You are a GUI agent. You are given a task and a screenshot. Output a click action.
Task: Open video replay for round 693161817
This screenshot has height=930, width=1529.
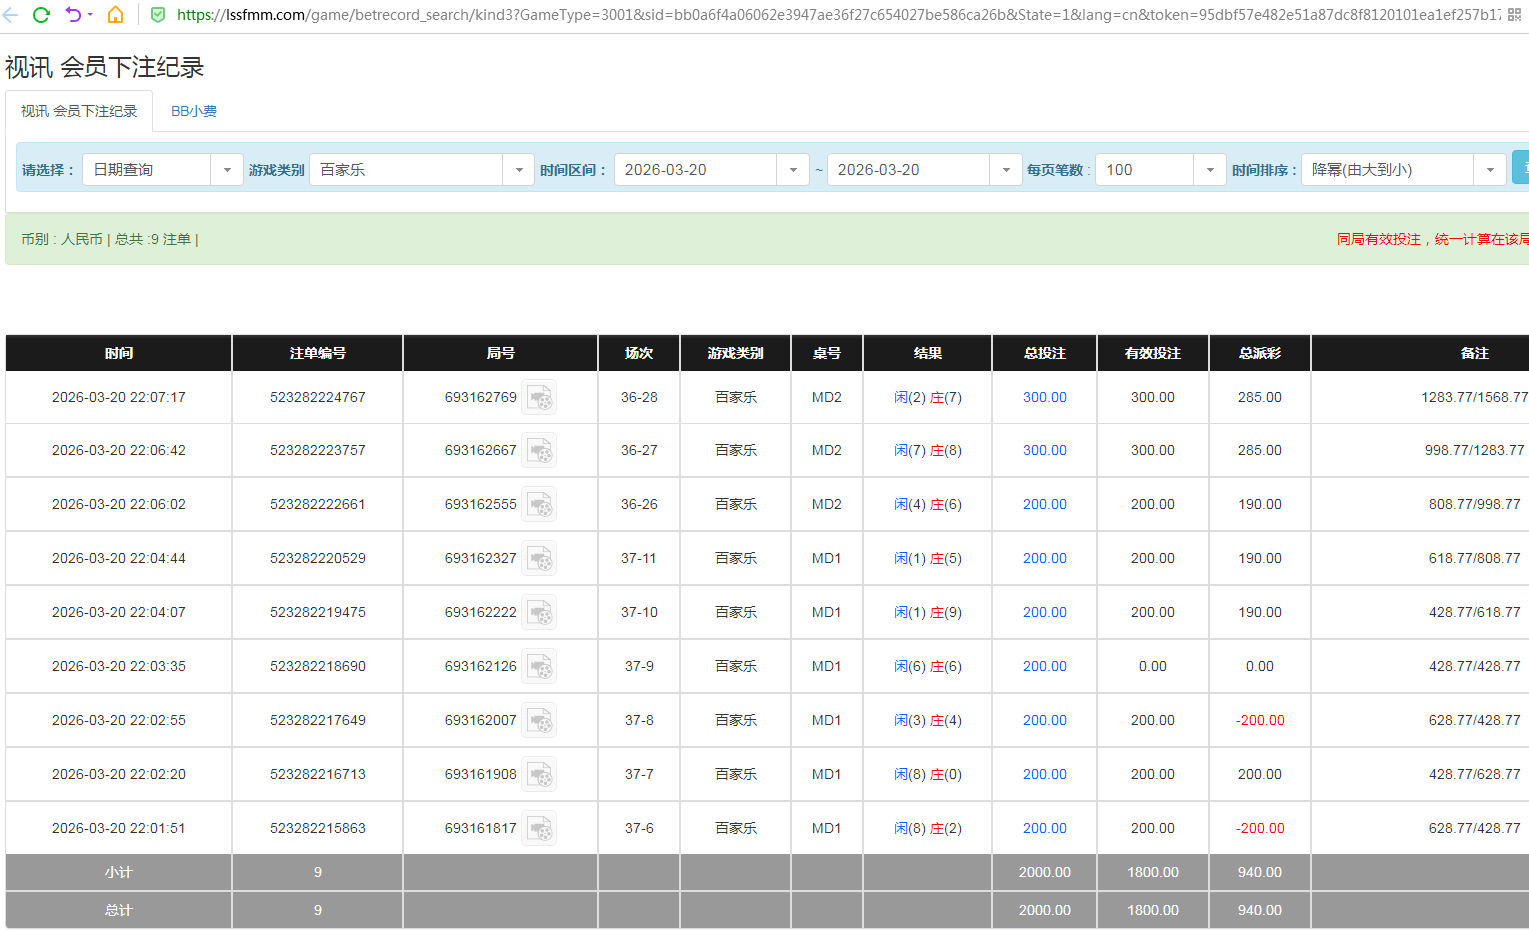point(540,829)
